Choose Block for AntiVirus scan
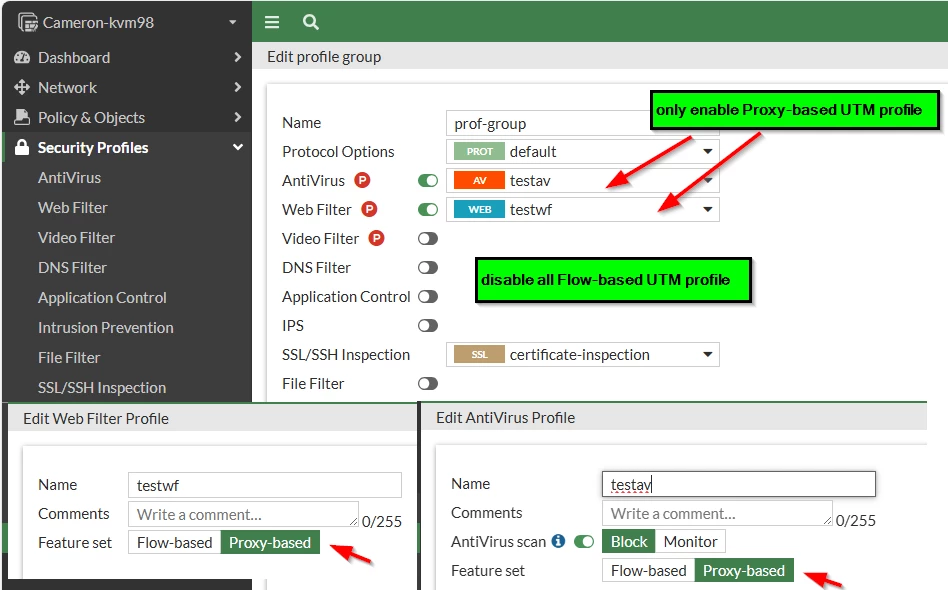This screenshot has width=948, height=590. point(629,541)
